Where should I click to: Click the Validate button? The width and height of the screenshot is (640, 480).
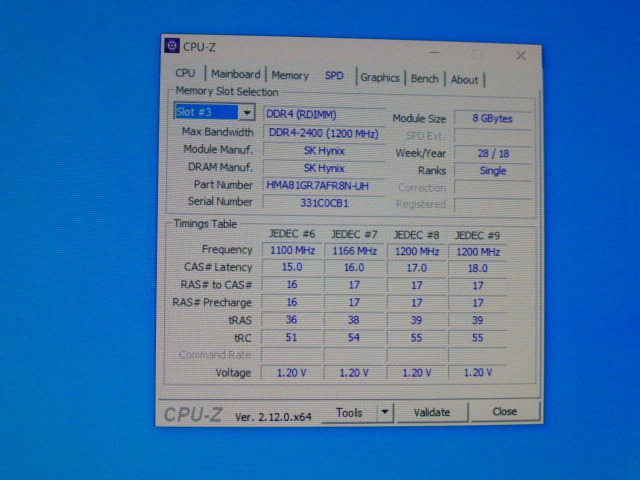coord(432,412)
